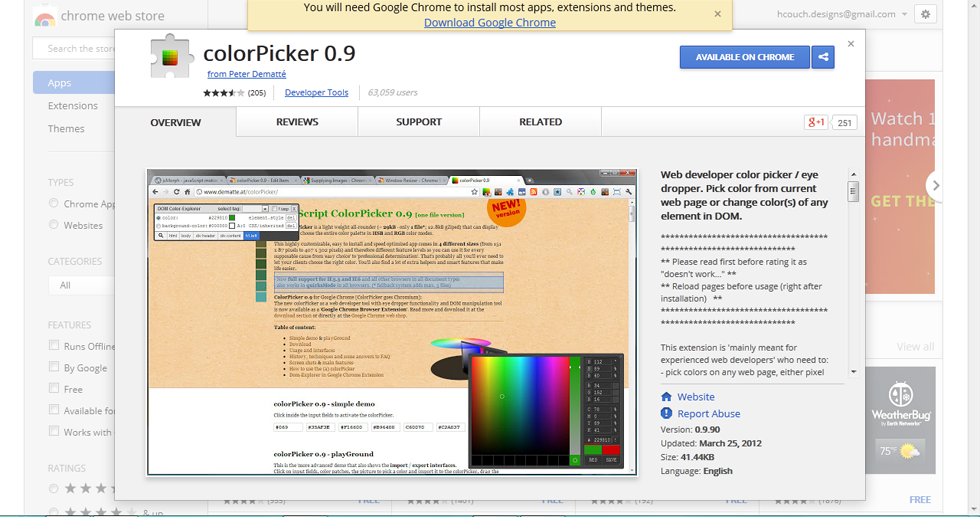Click the Chrome Web Store logo icon
The width and height of the screenshot is (980, 517).
click(x=44, y=17)
